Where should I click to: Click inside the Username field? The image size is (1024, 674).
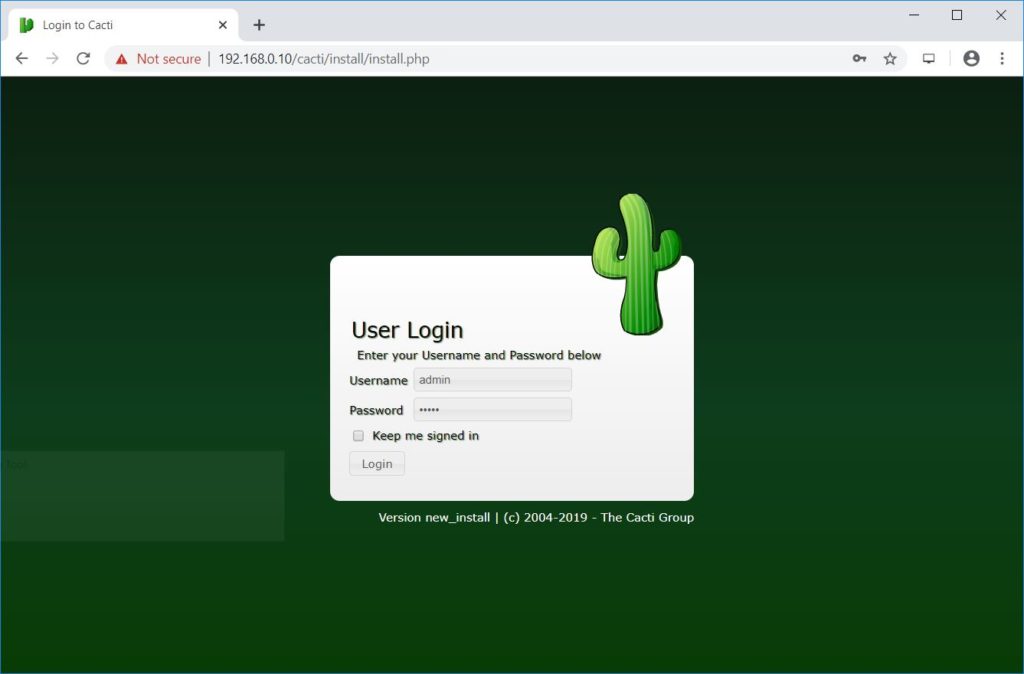coord(492,380)
